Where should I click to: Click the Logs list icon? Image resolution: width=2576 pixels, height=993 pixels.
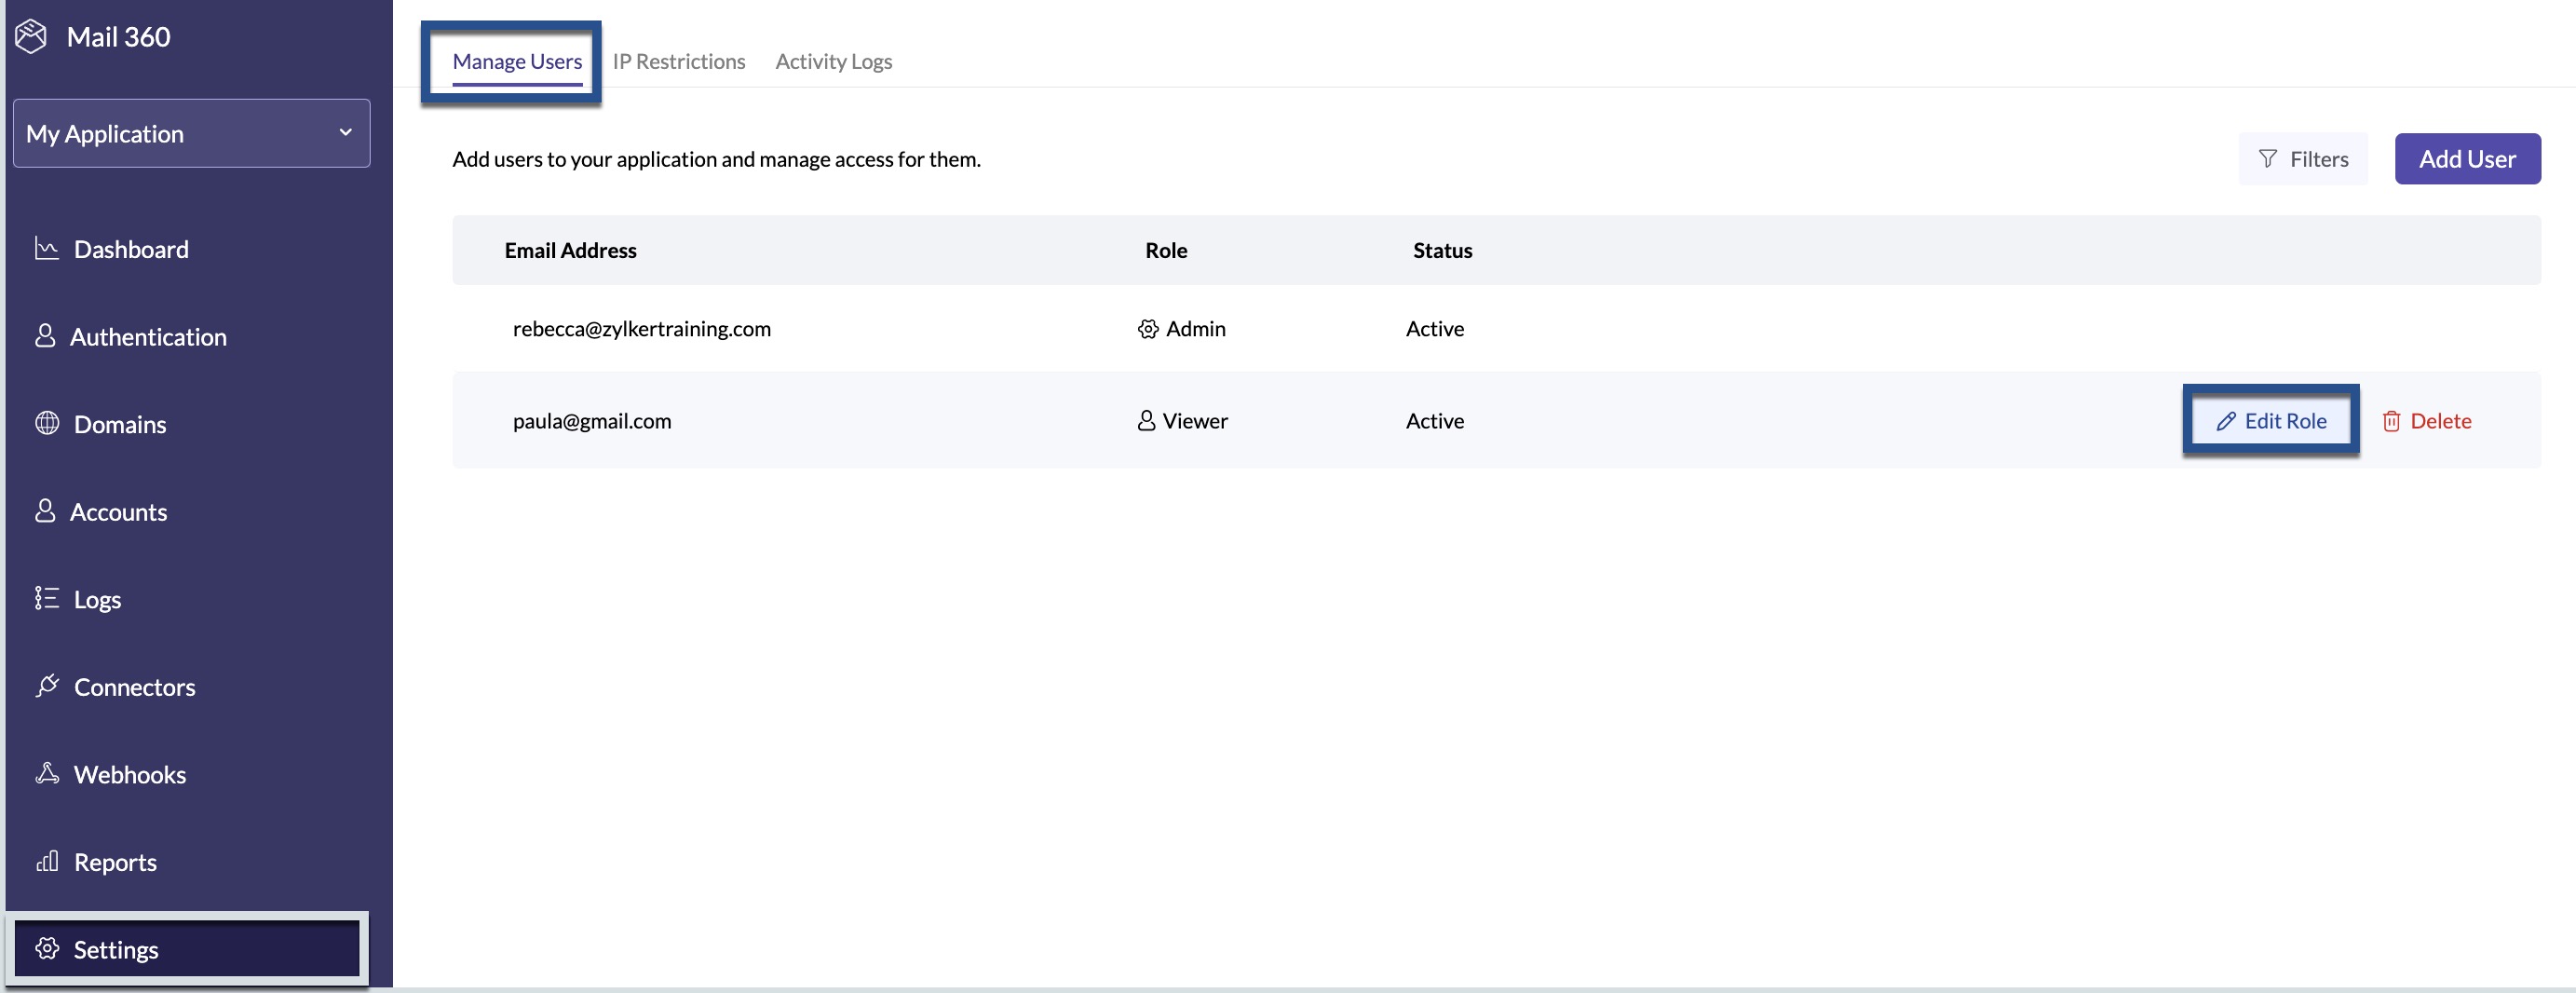[x=46, y=598]
